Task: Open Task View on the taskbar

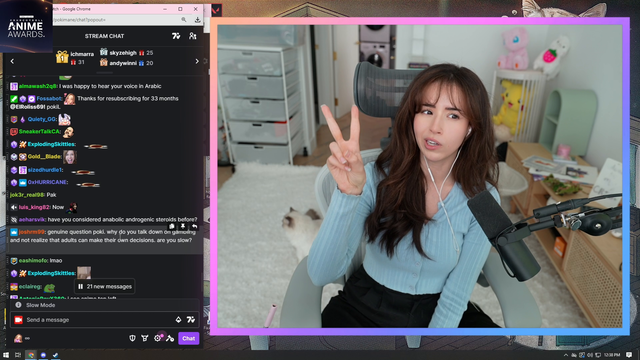Action: click(x=18, y=355)
